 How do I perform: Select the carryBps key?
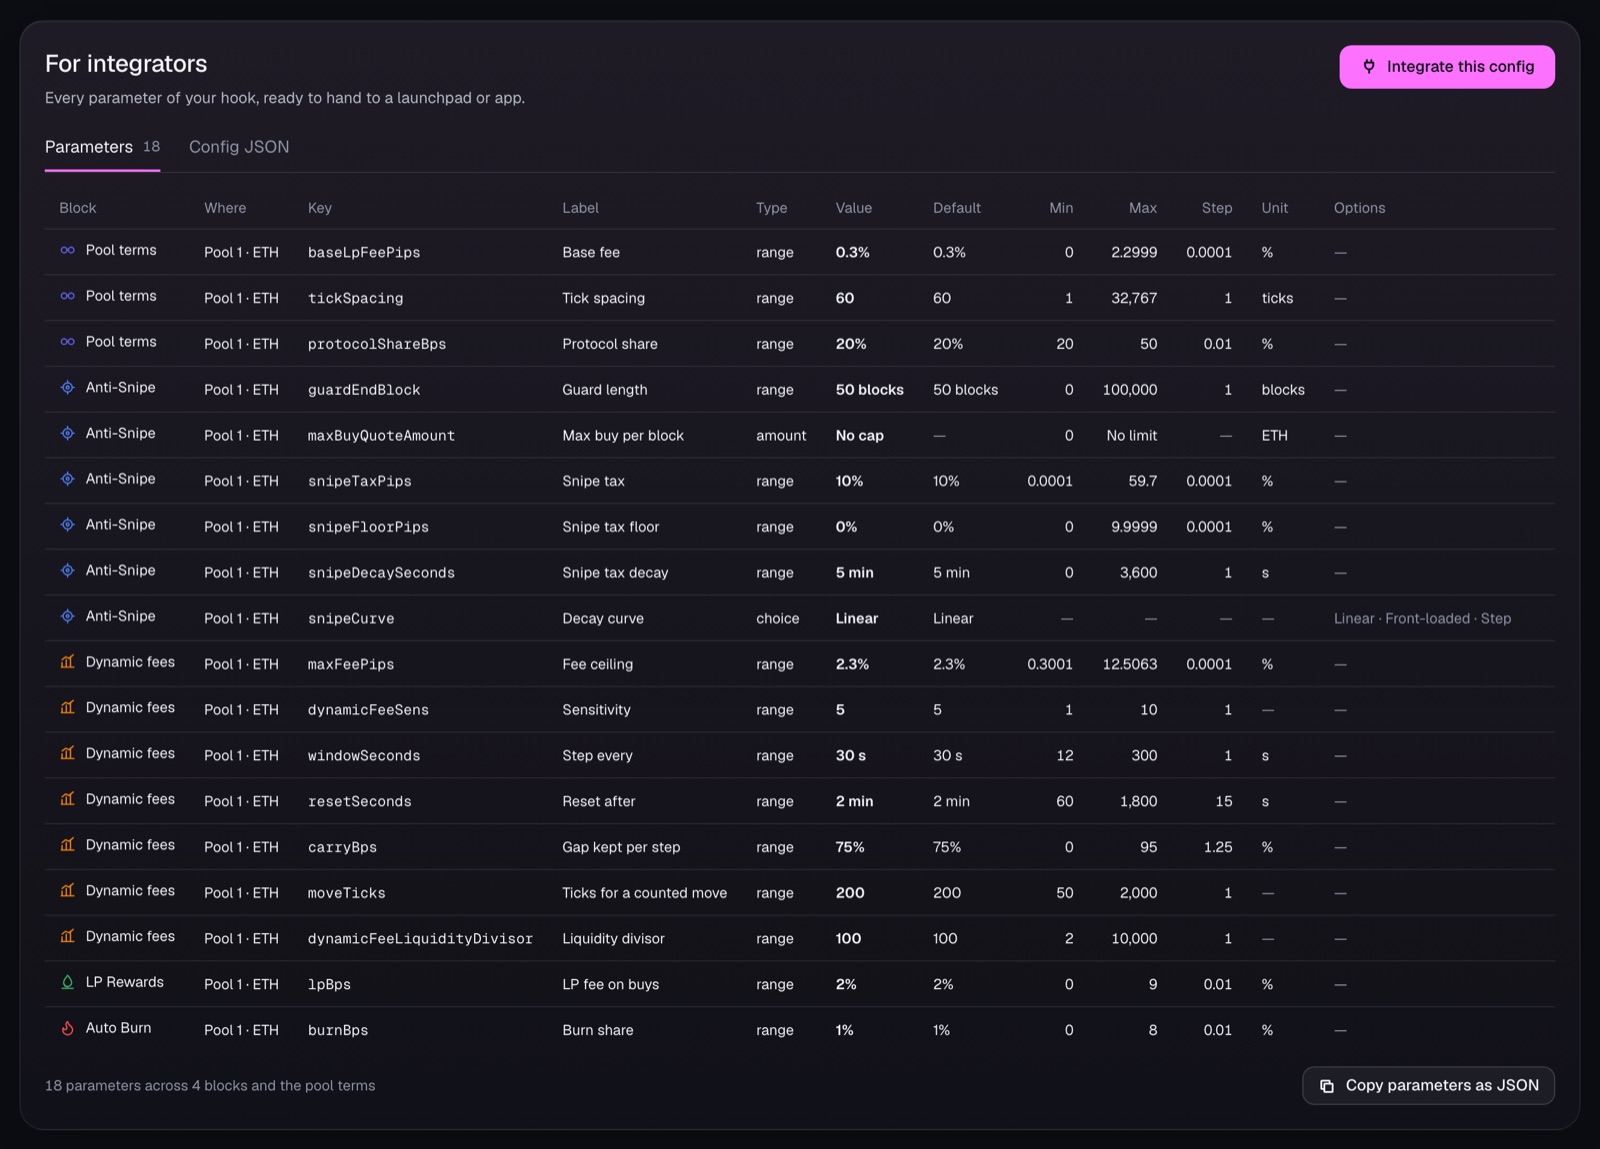pos(342,847)
